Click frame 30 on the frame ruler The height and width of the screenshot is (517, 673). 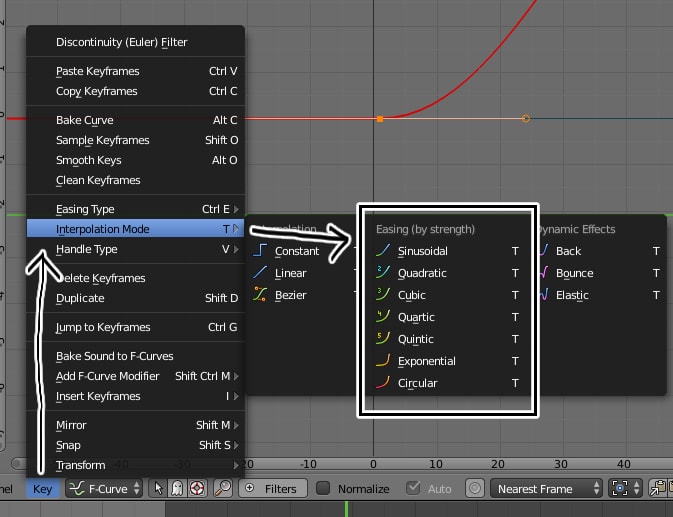tap(561, 464)
